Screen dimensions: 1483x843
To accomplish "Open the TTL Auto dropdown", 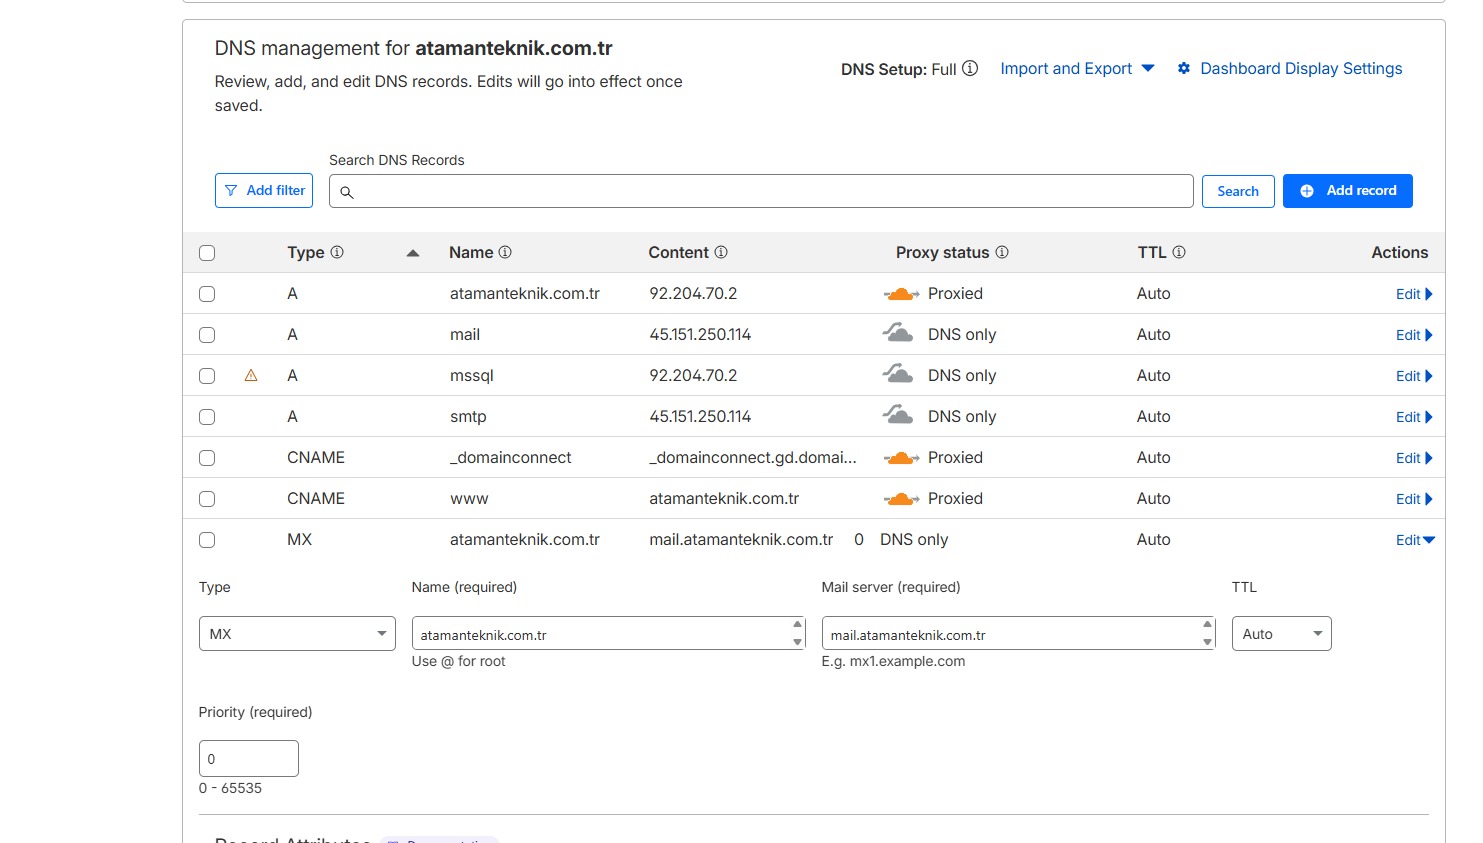I will click(x=1281, y=634).
